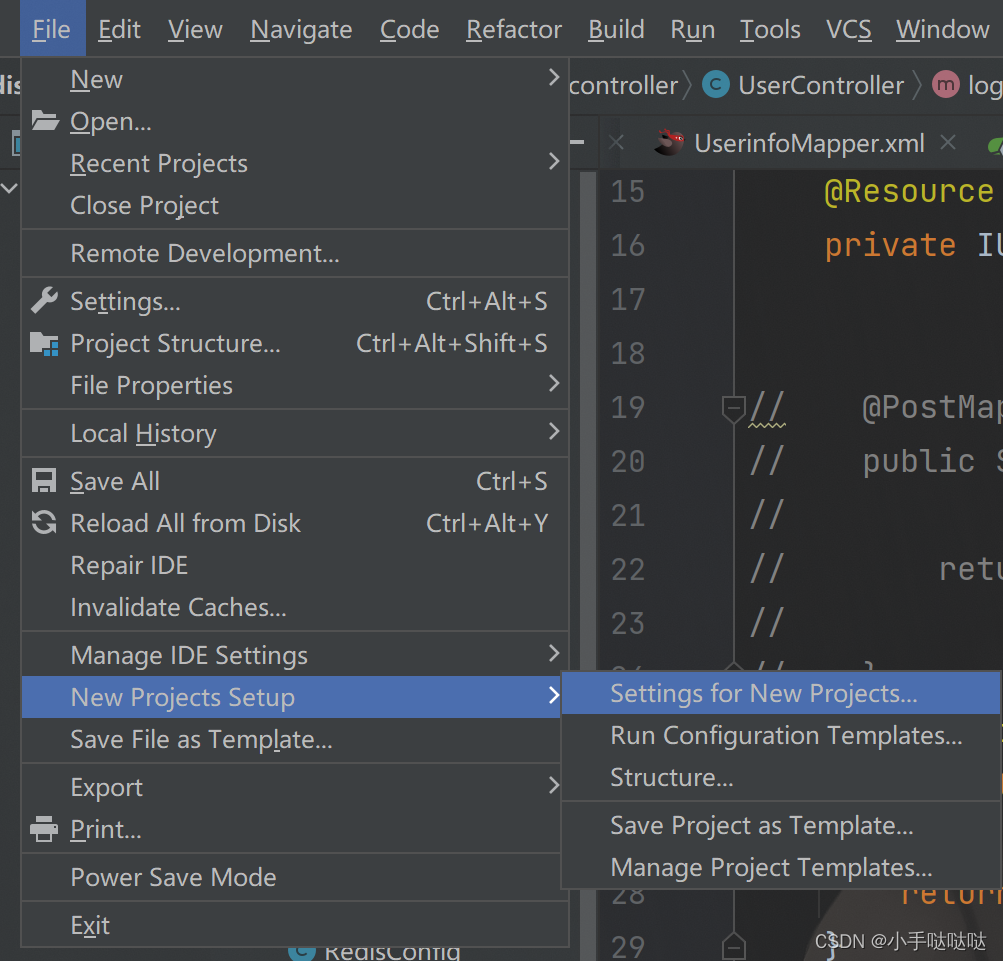
Task: Click the Print printer icon
Action: 44,829
